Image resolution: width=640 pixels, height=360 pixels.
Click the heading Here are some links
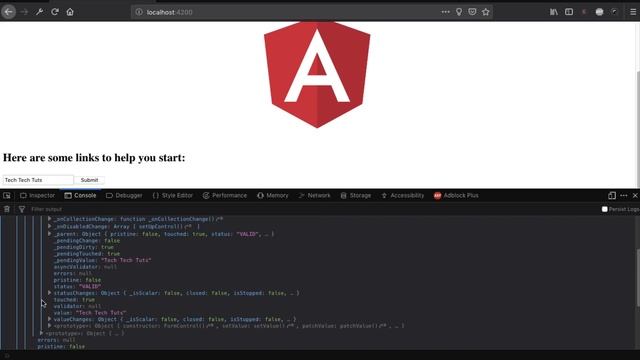pos(94,158)
